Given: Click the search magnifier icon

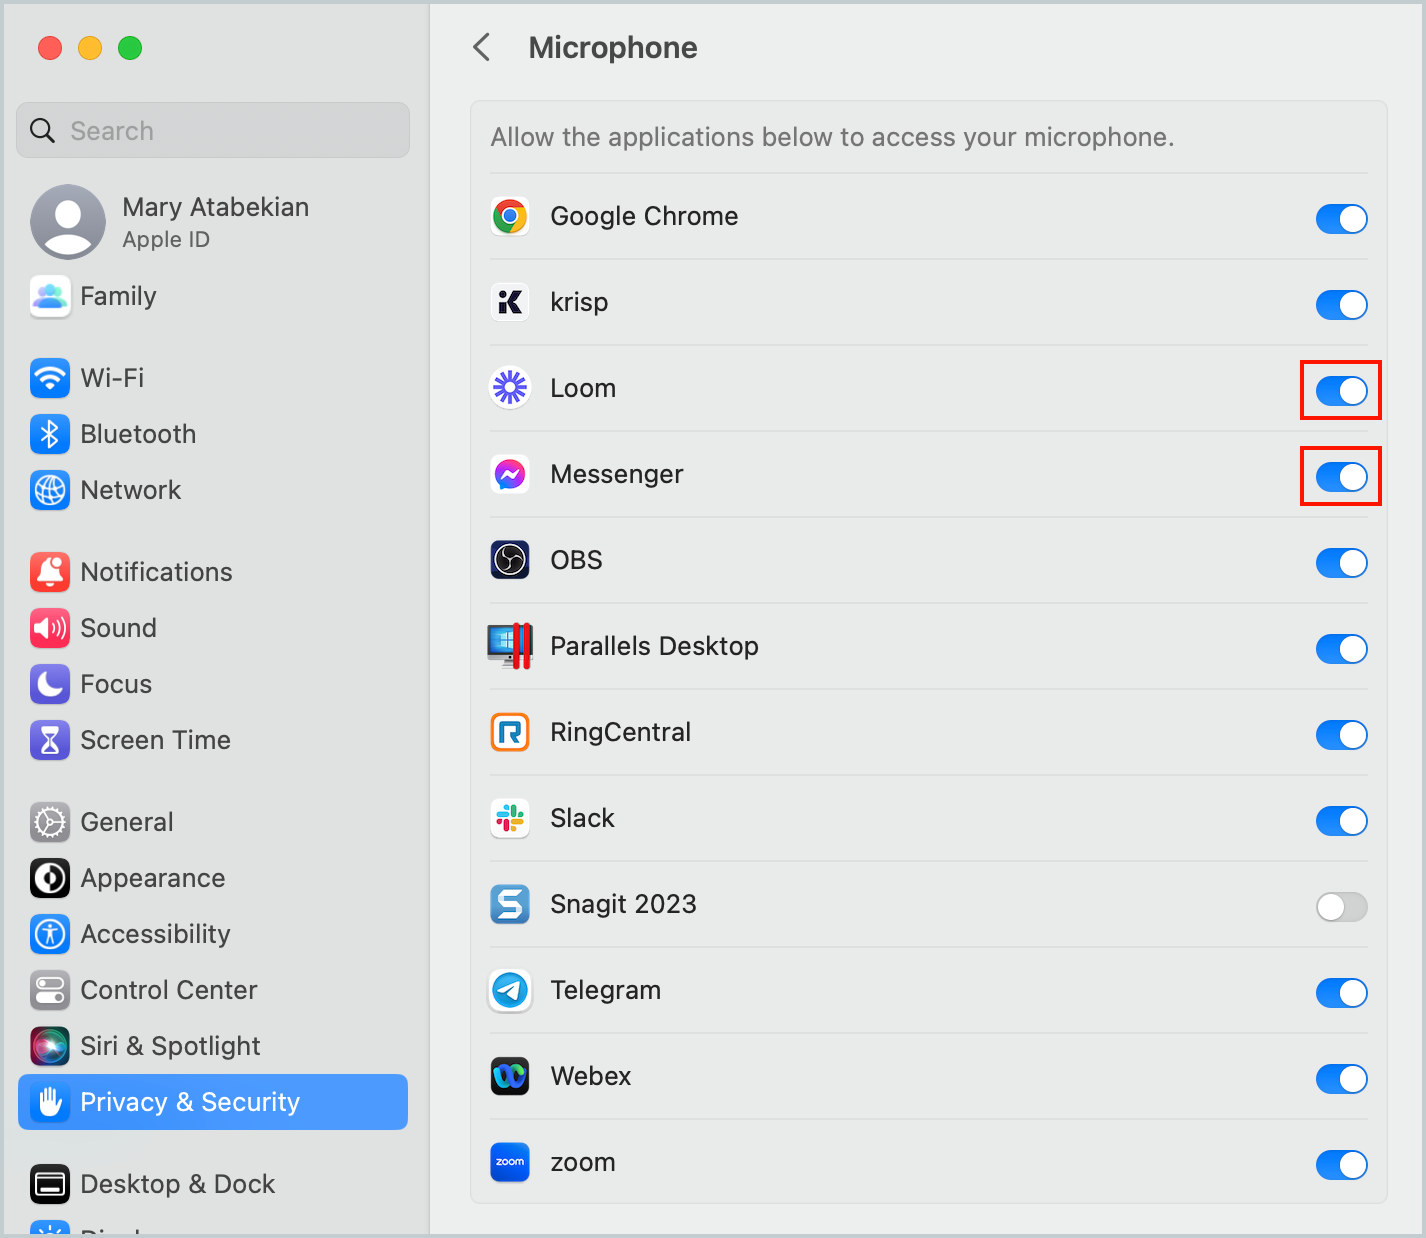Looking at the screenshot, I should pos(42,131).
